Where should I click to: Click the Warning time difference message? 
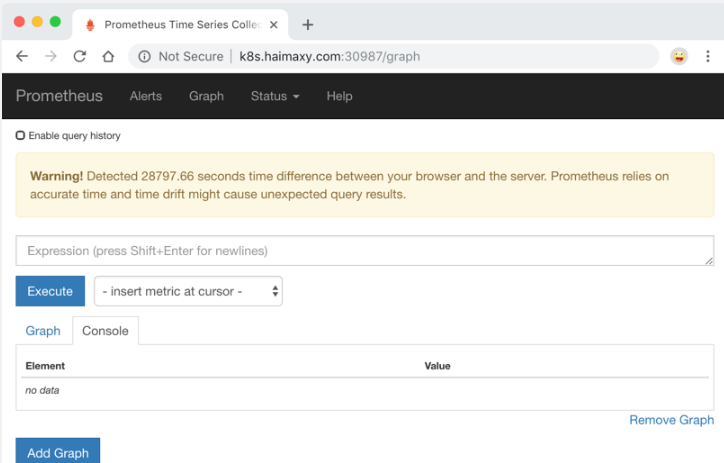coord(365,185)
